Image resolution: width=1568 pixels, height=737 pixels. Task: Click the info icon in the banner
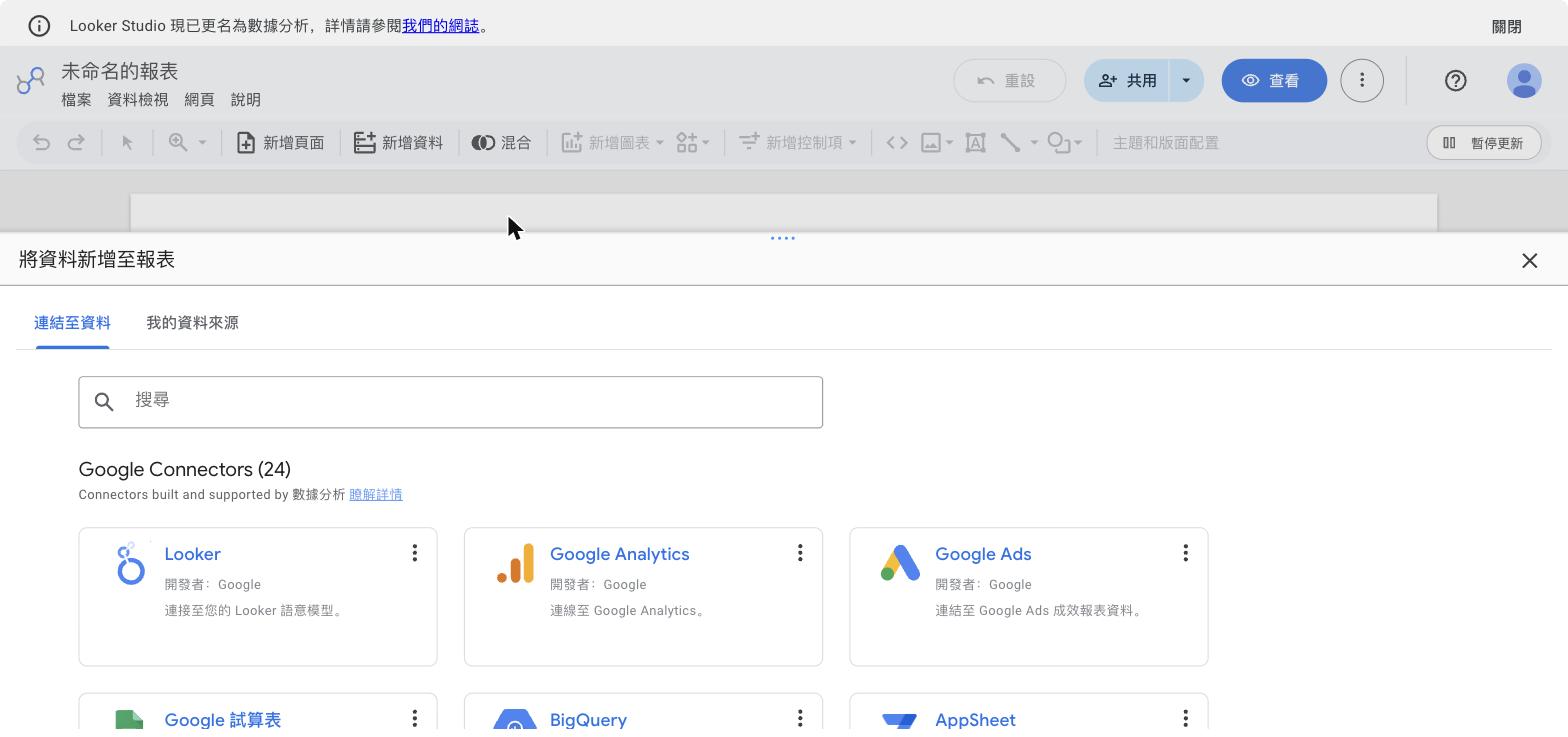[x=38, y=26]
